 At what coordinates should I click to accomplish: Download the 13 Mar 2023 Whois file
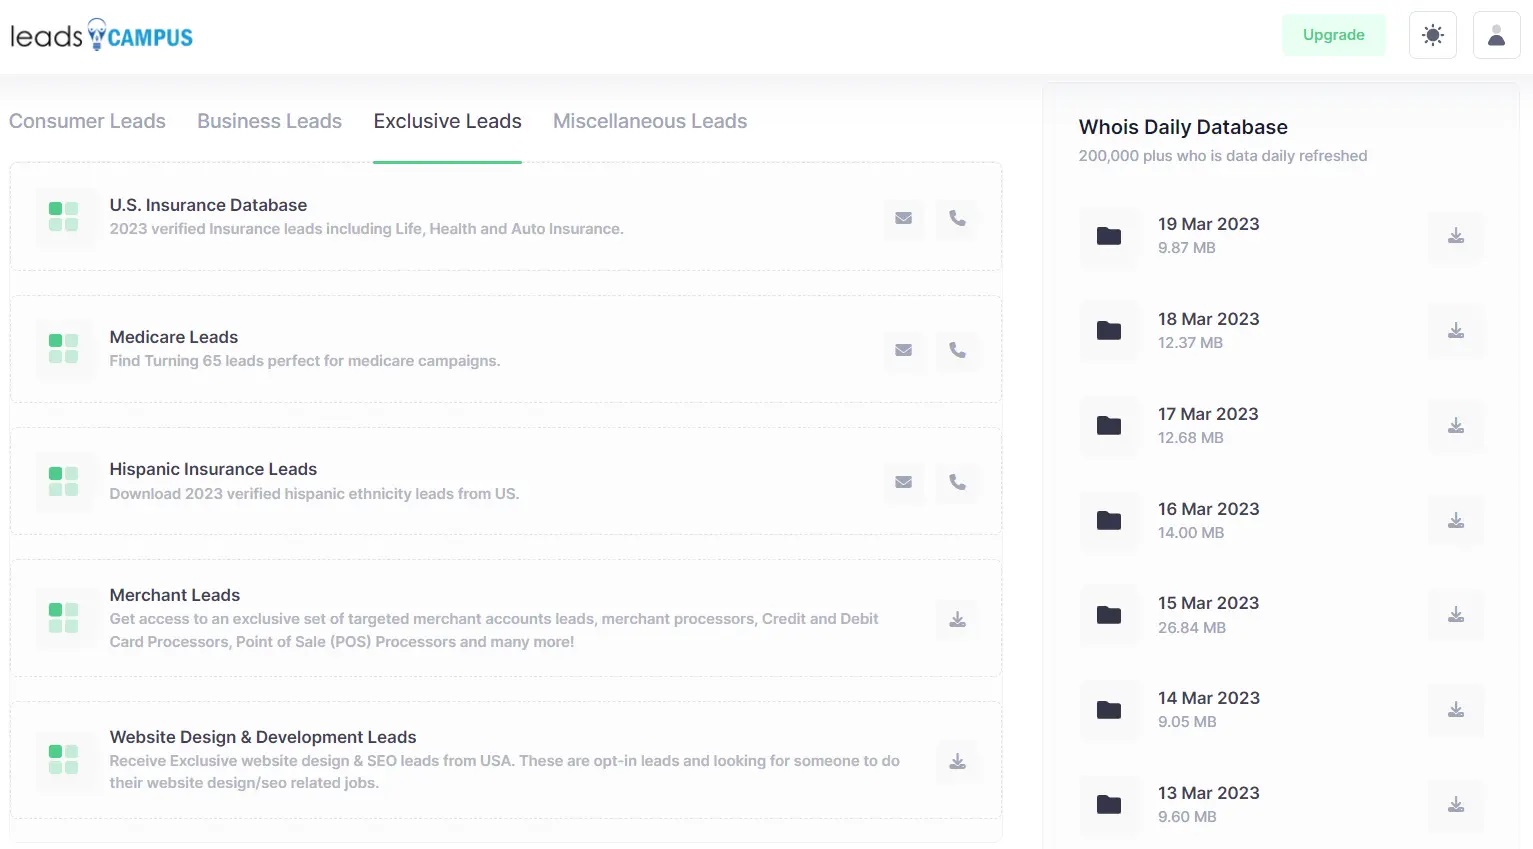(1456, 805)
